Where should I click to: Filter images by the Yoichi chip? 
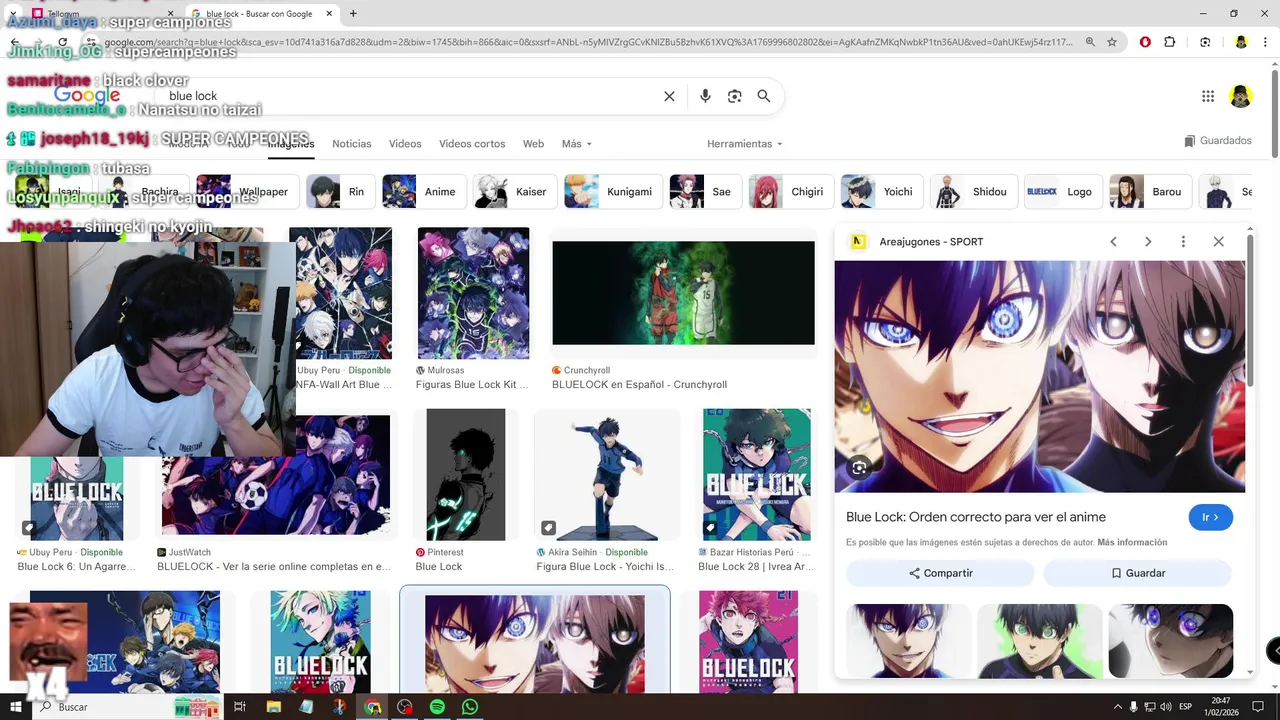[x=881, y=192]
